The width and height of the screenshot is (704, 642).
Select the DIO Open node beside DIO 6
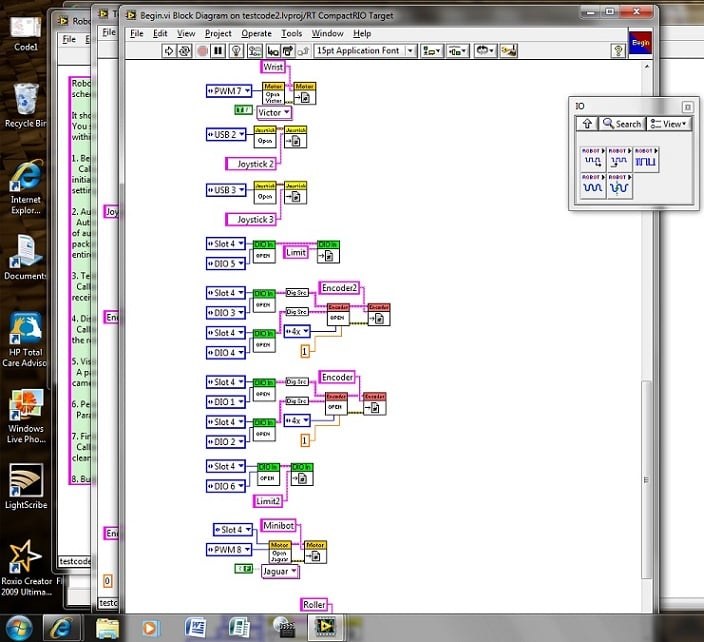[x=268, y=475]
